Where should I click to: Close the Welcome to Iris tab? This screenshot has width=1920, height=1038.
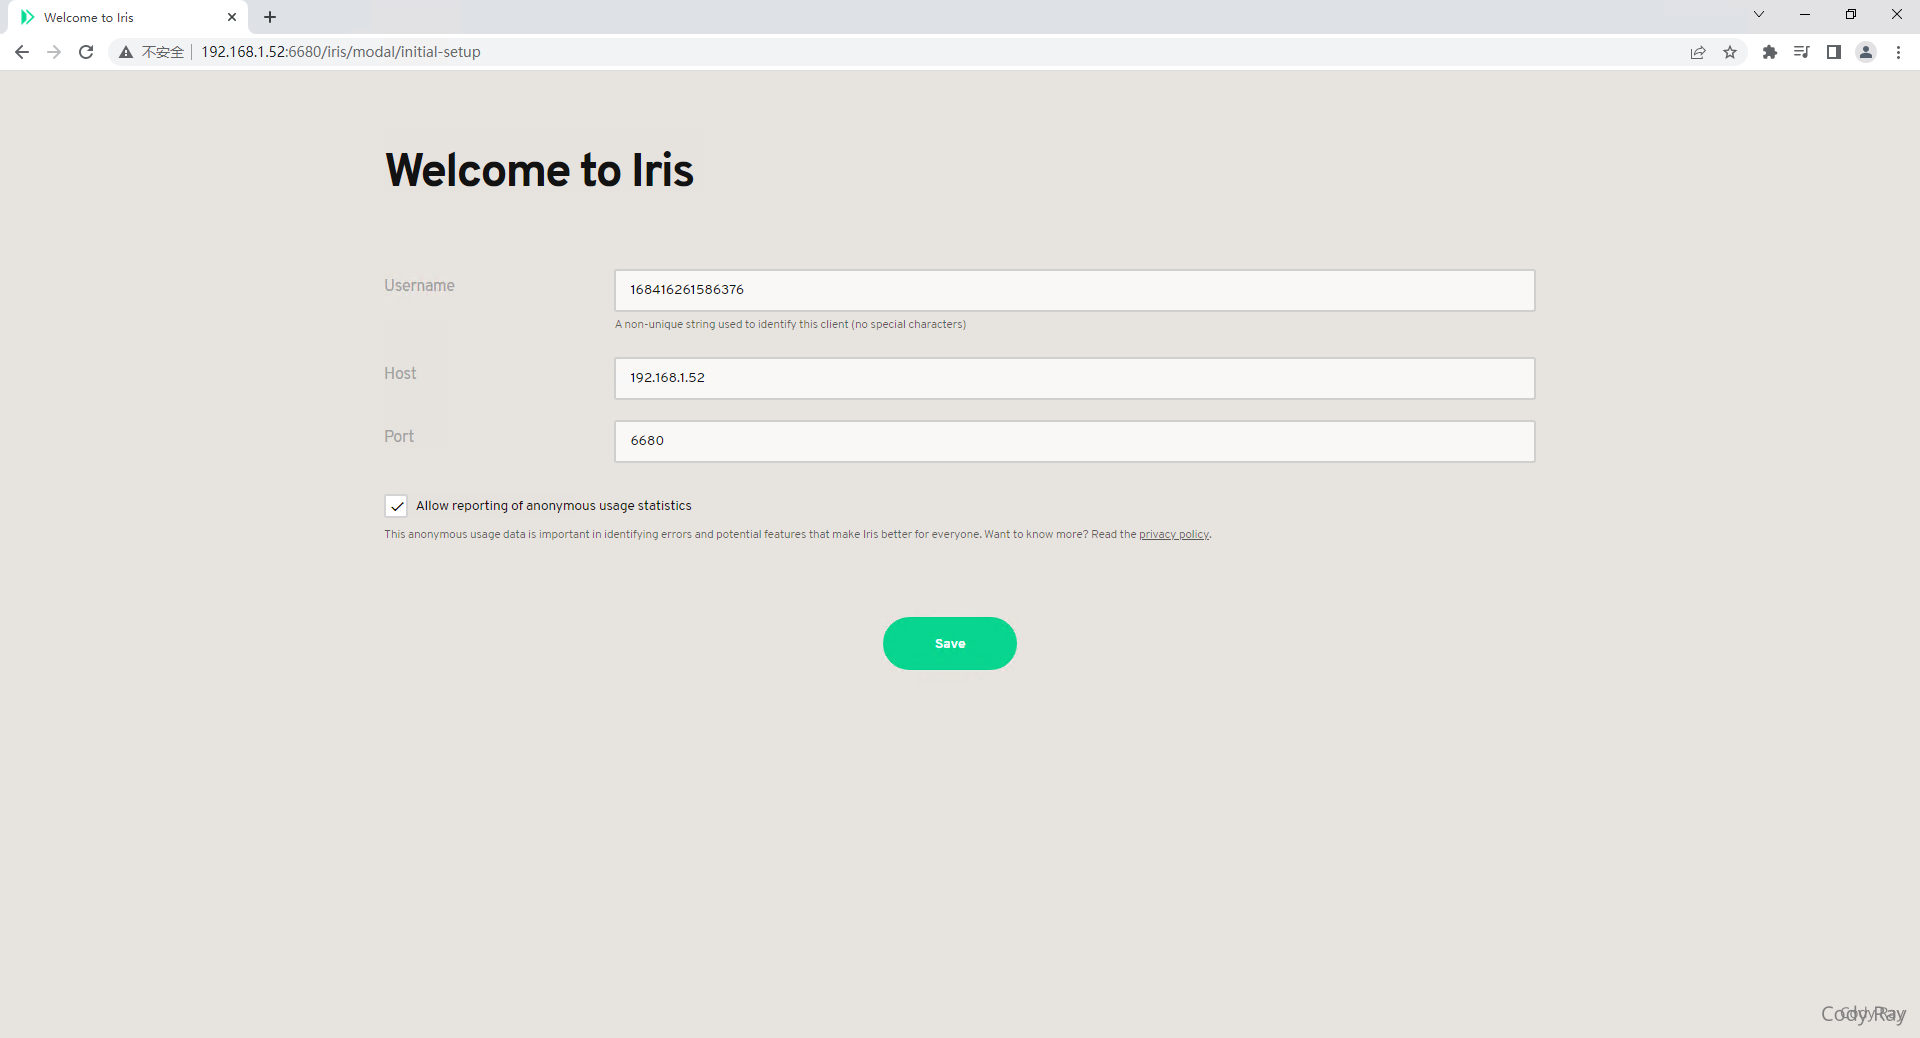(x=232, y=17)
